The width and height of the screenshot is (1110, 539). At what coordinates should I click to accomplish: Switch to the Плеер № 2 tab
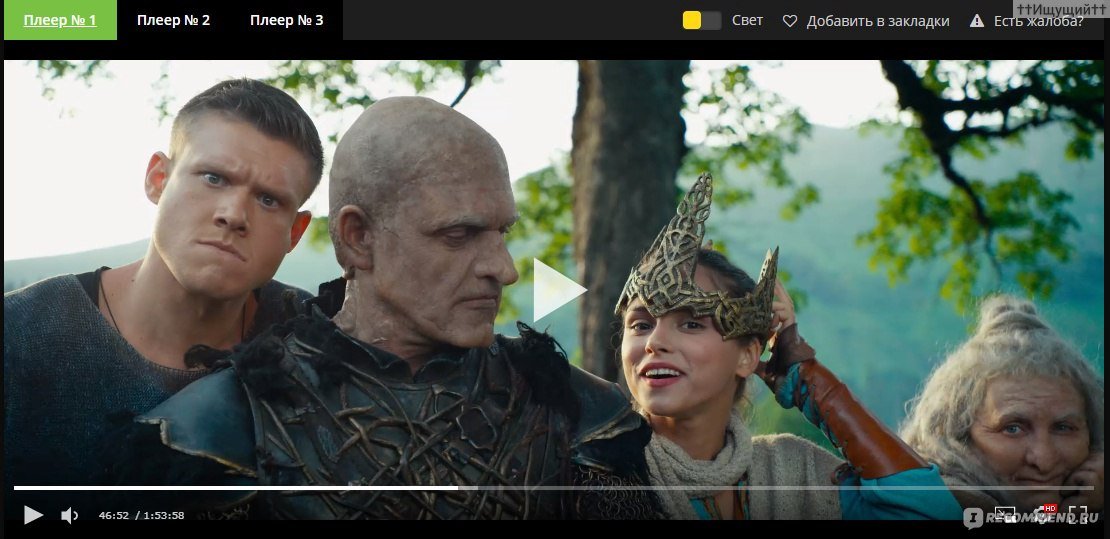click(173, 20)
